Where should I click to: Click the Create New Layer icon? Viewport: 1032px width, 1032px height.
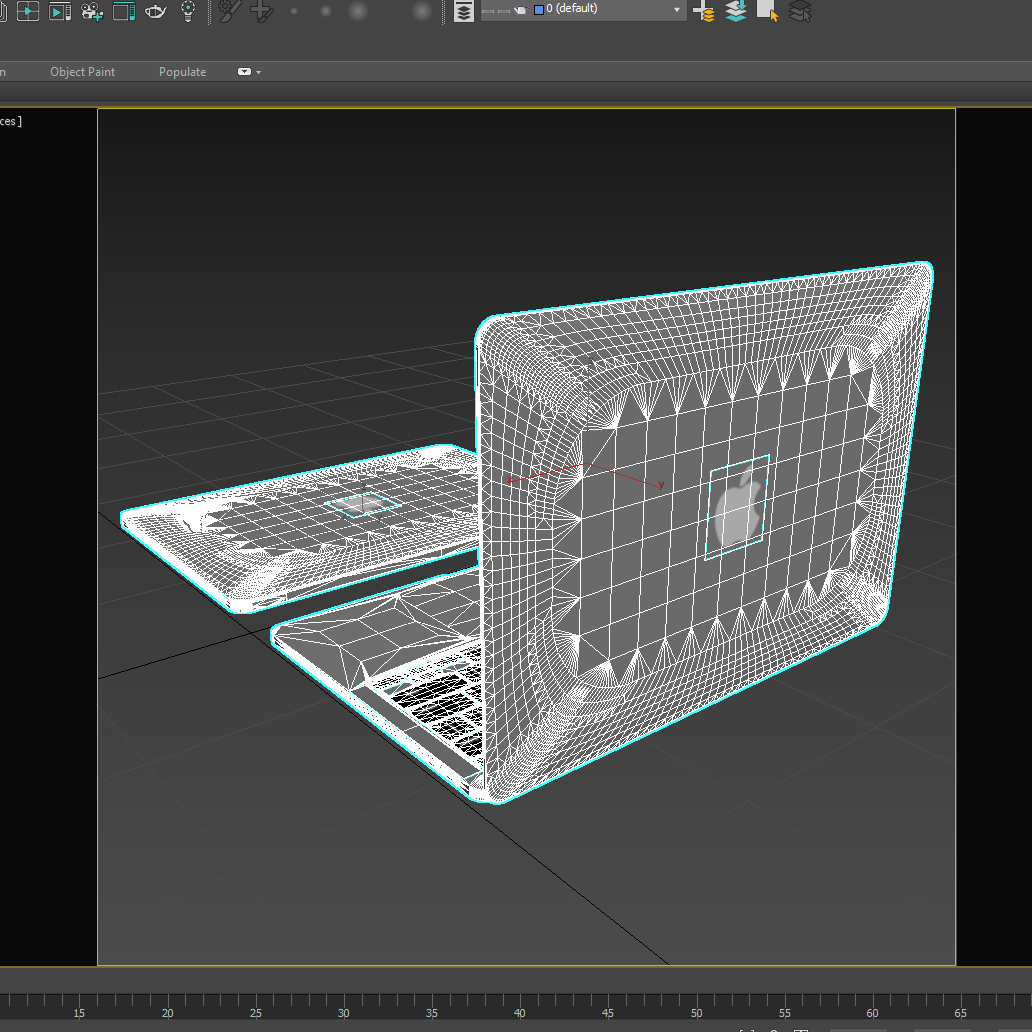704,11
